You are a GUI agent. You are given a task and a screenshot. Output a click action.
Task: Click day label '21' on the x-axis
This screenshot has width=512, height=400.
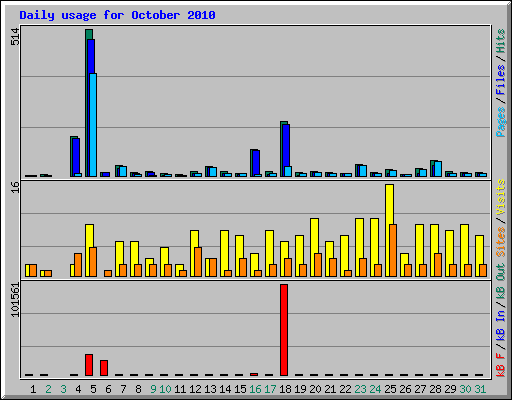(330, 389)
